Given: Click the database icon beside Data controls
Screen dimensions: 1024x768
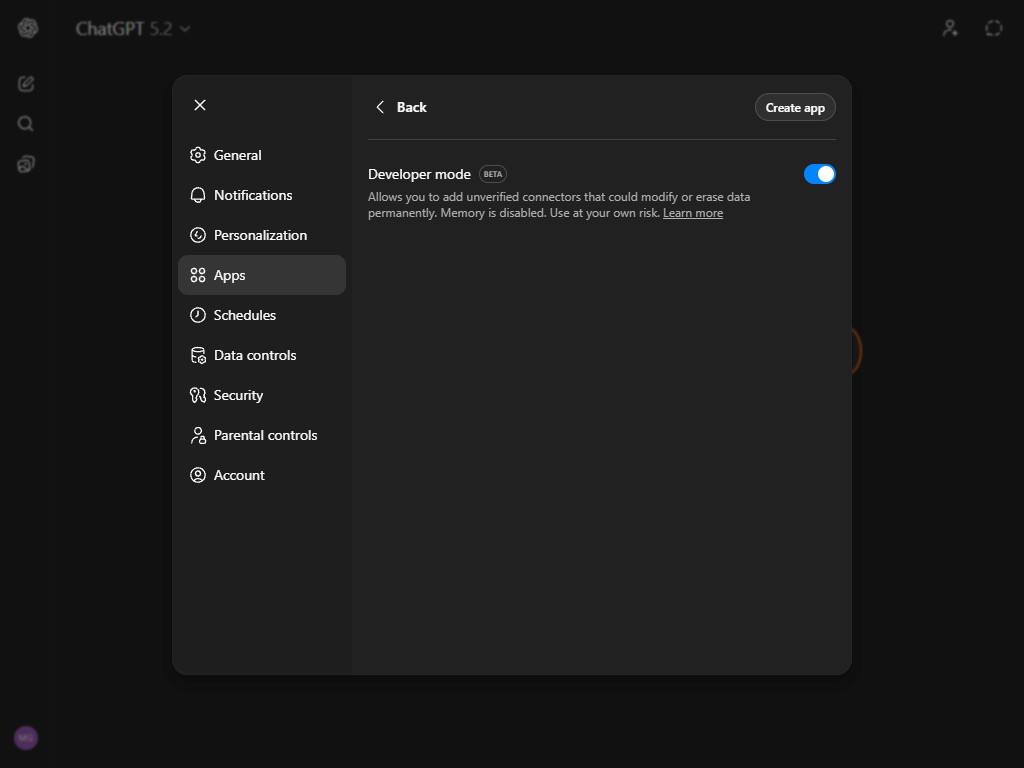Looking at the screenshot, I should click(x=197, y=355).
